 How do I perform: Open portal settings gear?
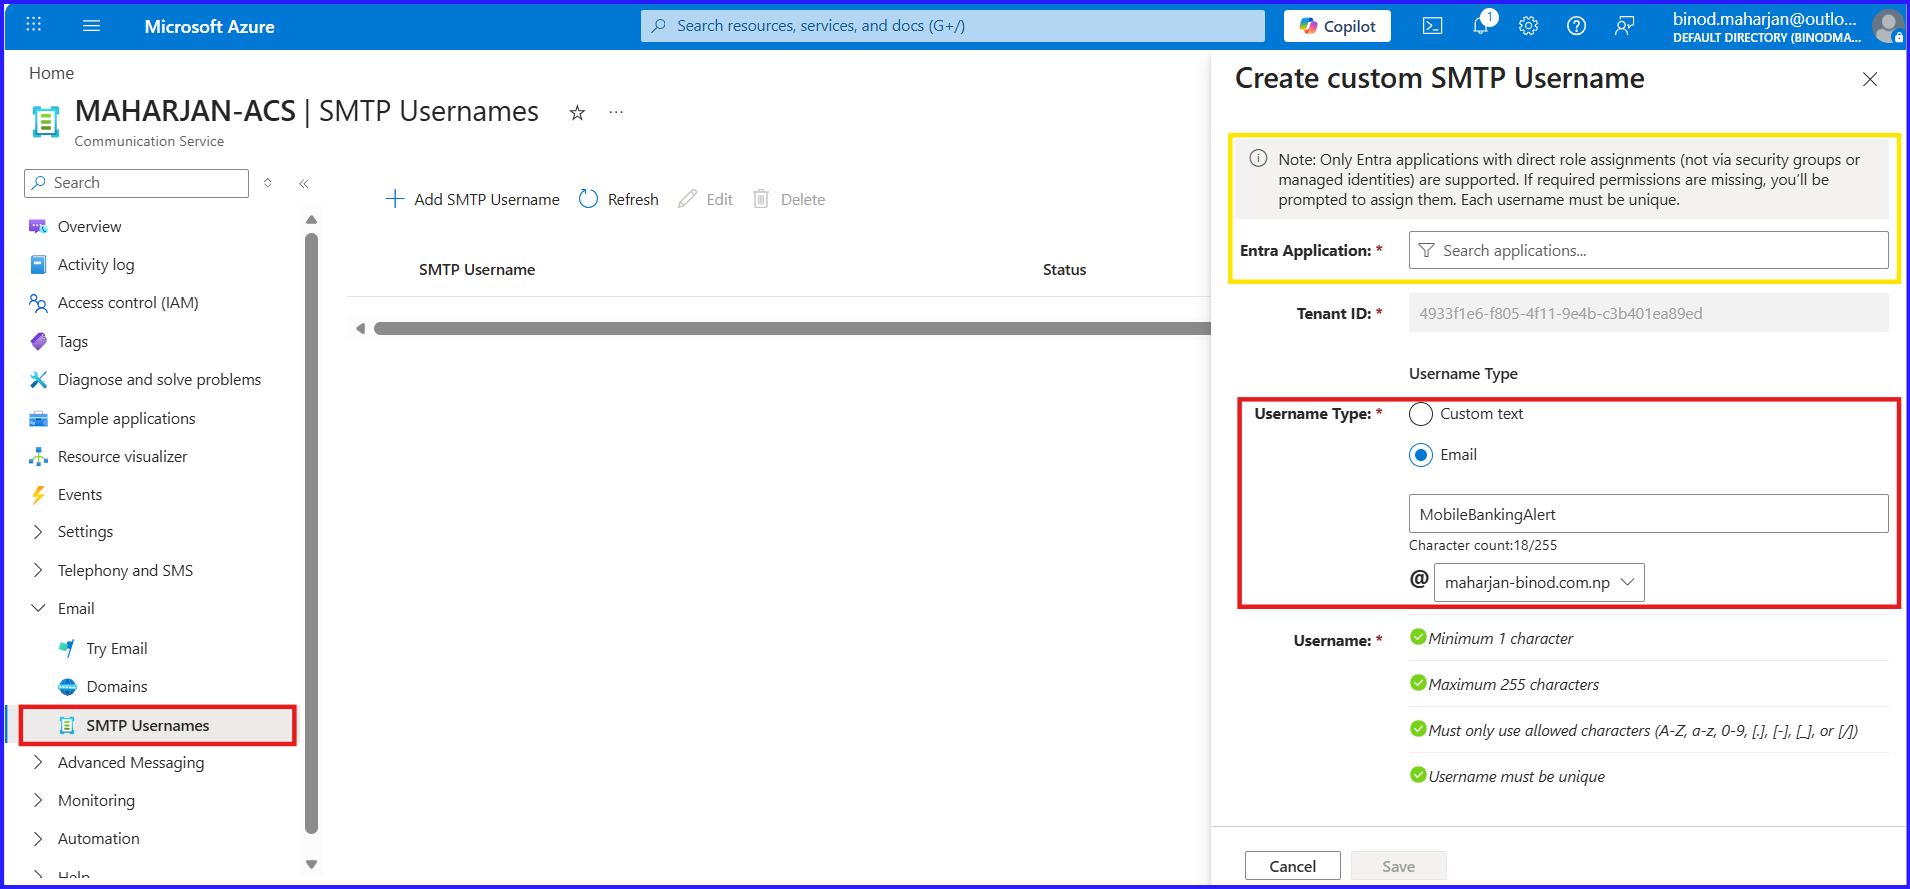point(1528,26)
